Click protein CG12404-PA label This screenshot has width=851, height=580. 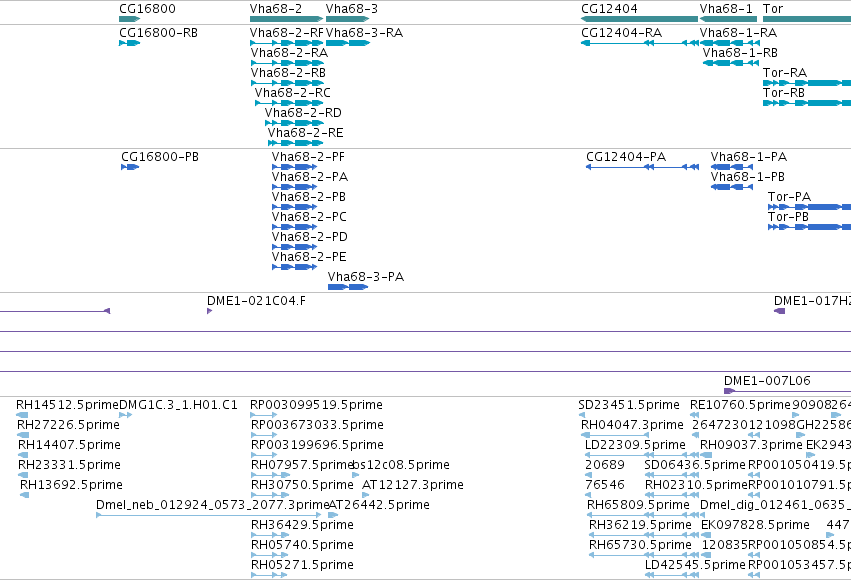626,157
